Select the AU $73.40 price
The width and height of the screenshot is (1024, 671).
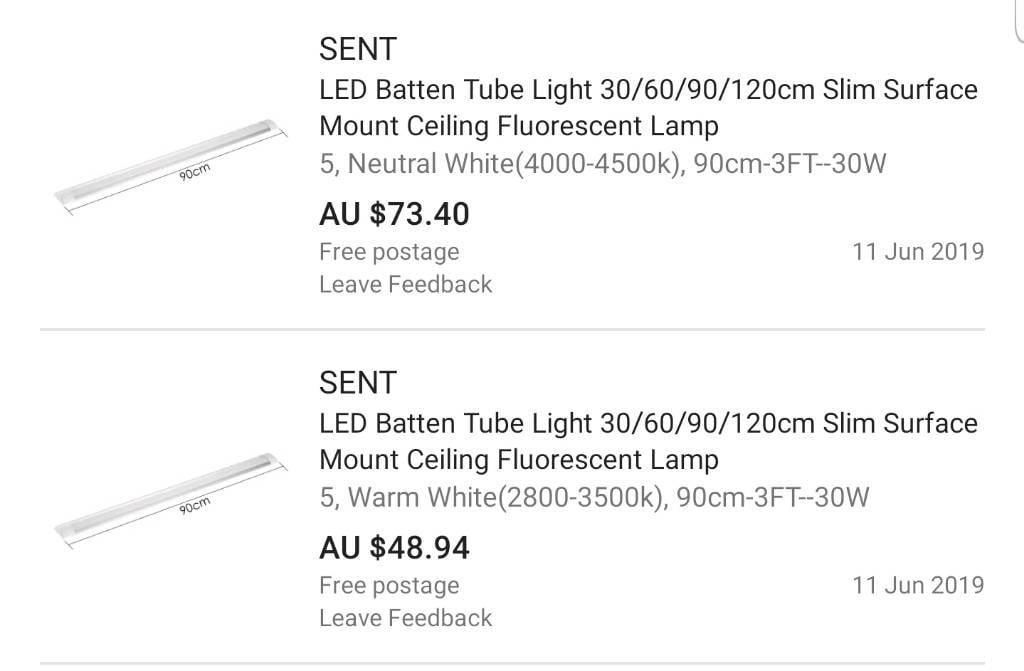pyautogui.click(x=394, y=214)
